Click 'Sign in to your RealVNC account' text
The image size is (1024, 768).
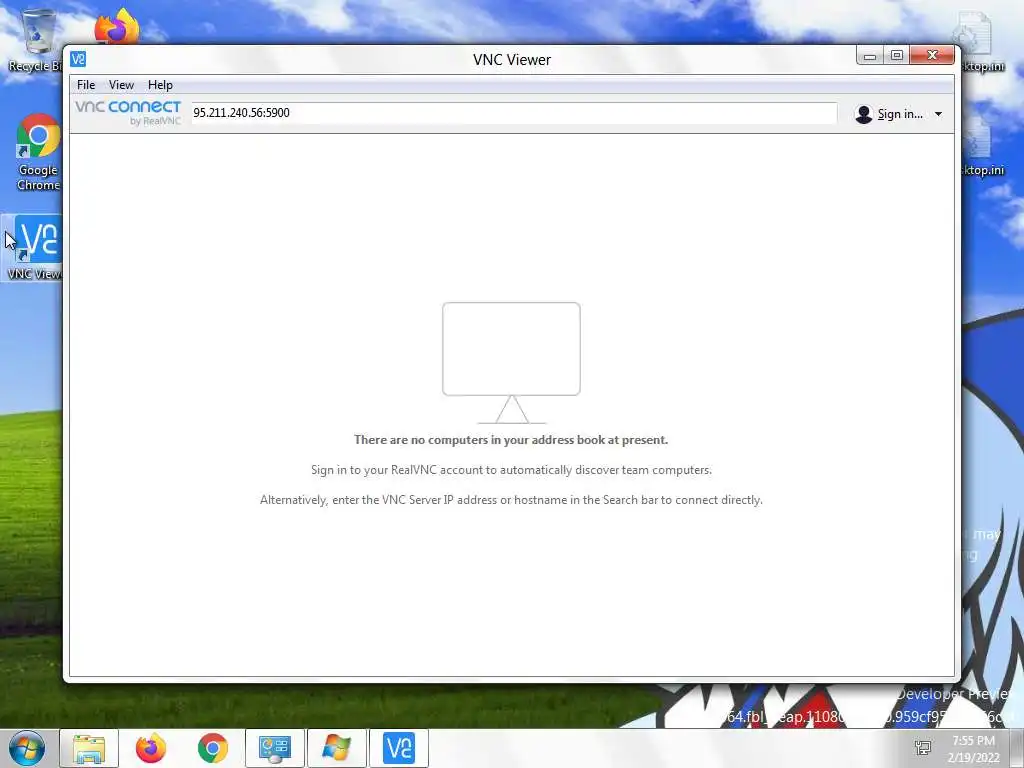[x=511, y=470]
